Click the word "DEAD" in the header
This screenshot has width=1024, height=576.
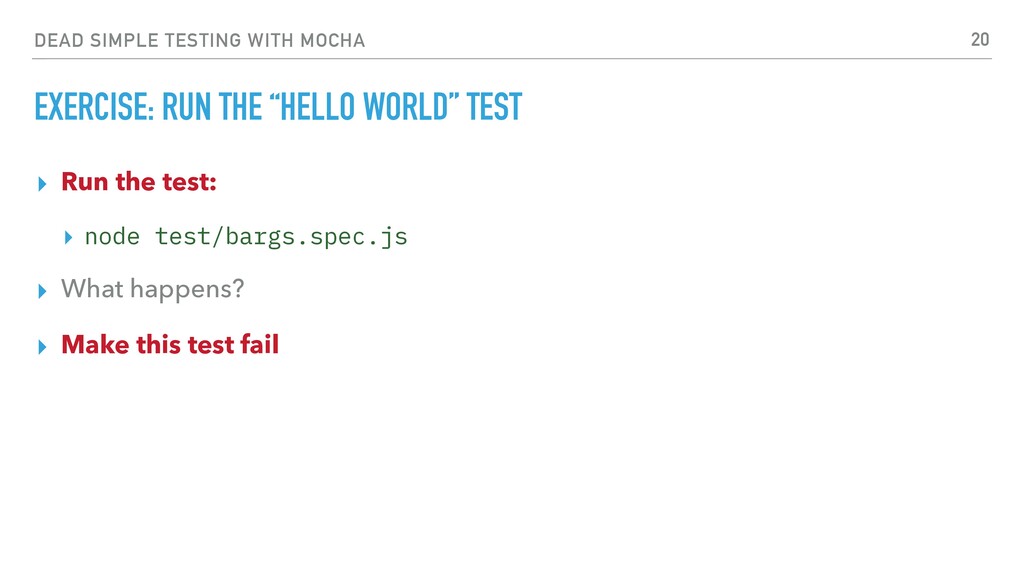pyautogui.click(x=59, y=40)
